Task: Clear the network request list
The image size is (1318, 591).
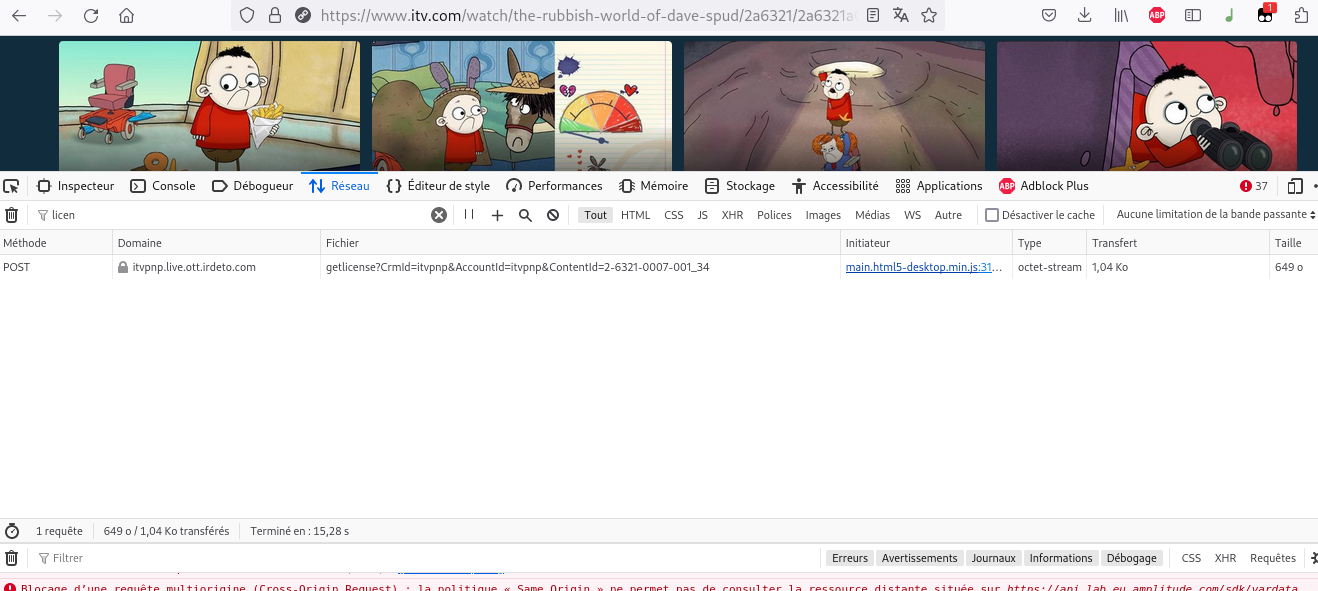Action: point(11,215)
